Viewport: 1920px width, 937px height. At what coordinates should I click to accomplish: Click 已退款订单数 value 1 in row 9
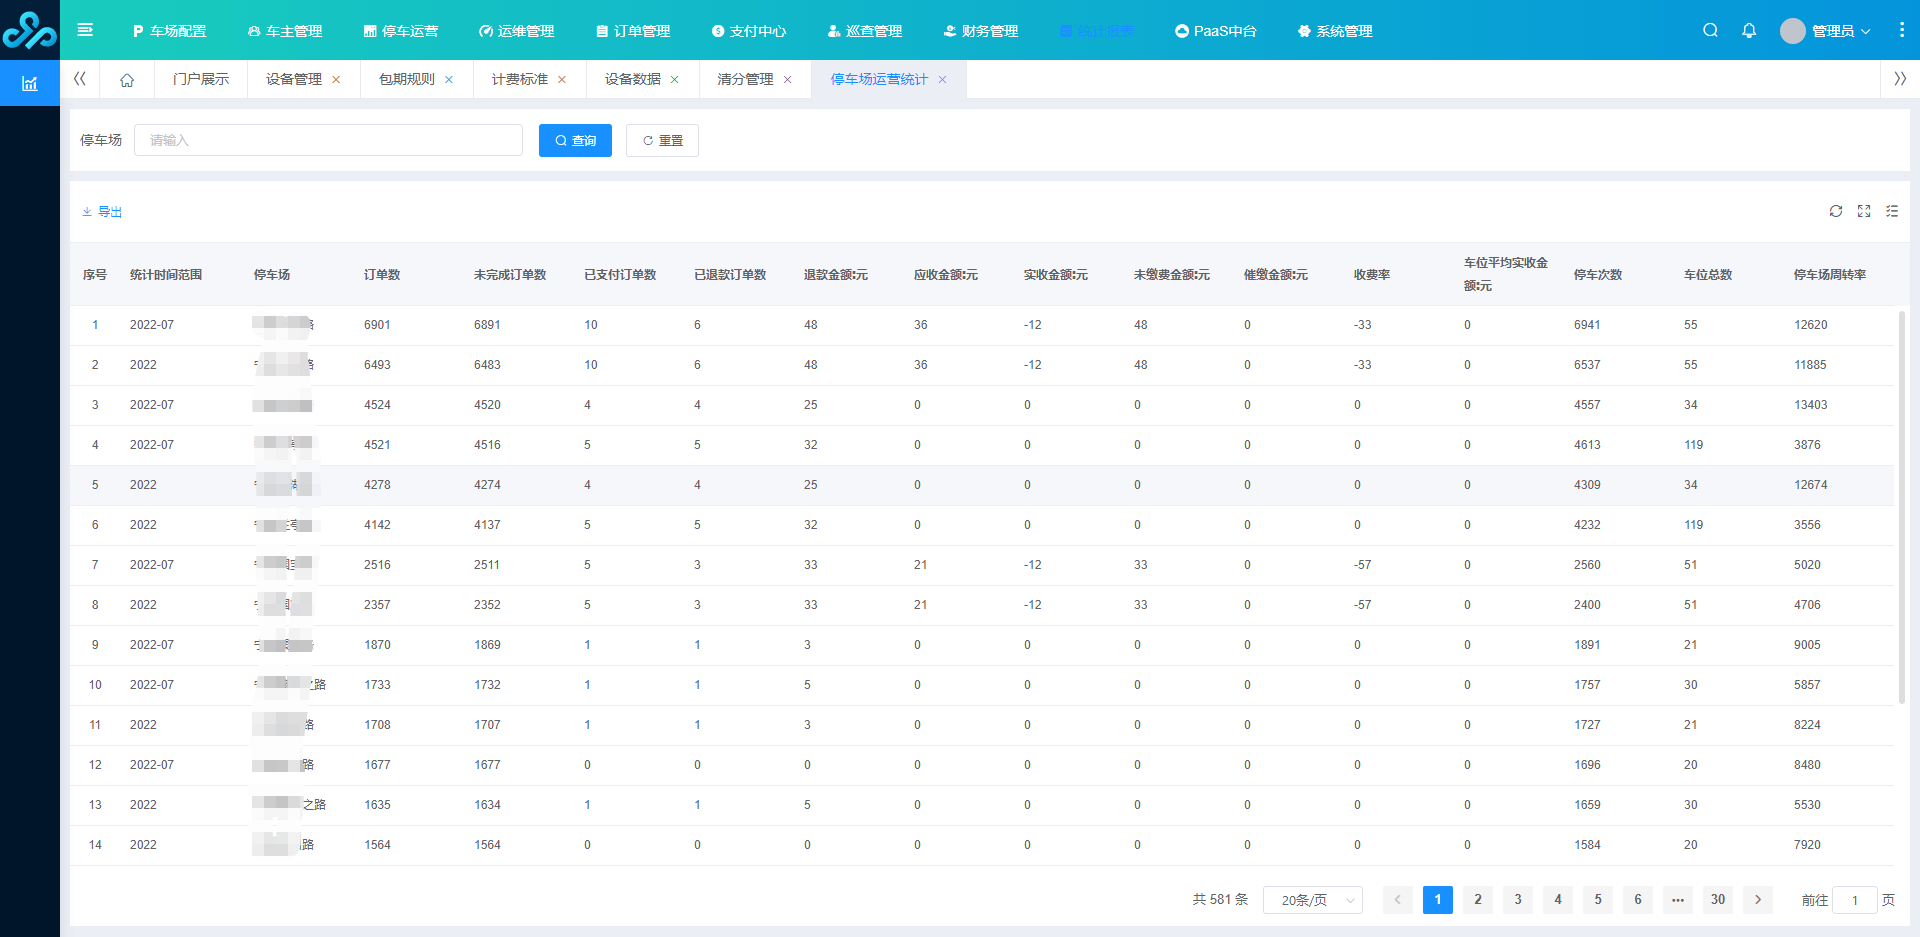(x=697, y=645)
